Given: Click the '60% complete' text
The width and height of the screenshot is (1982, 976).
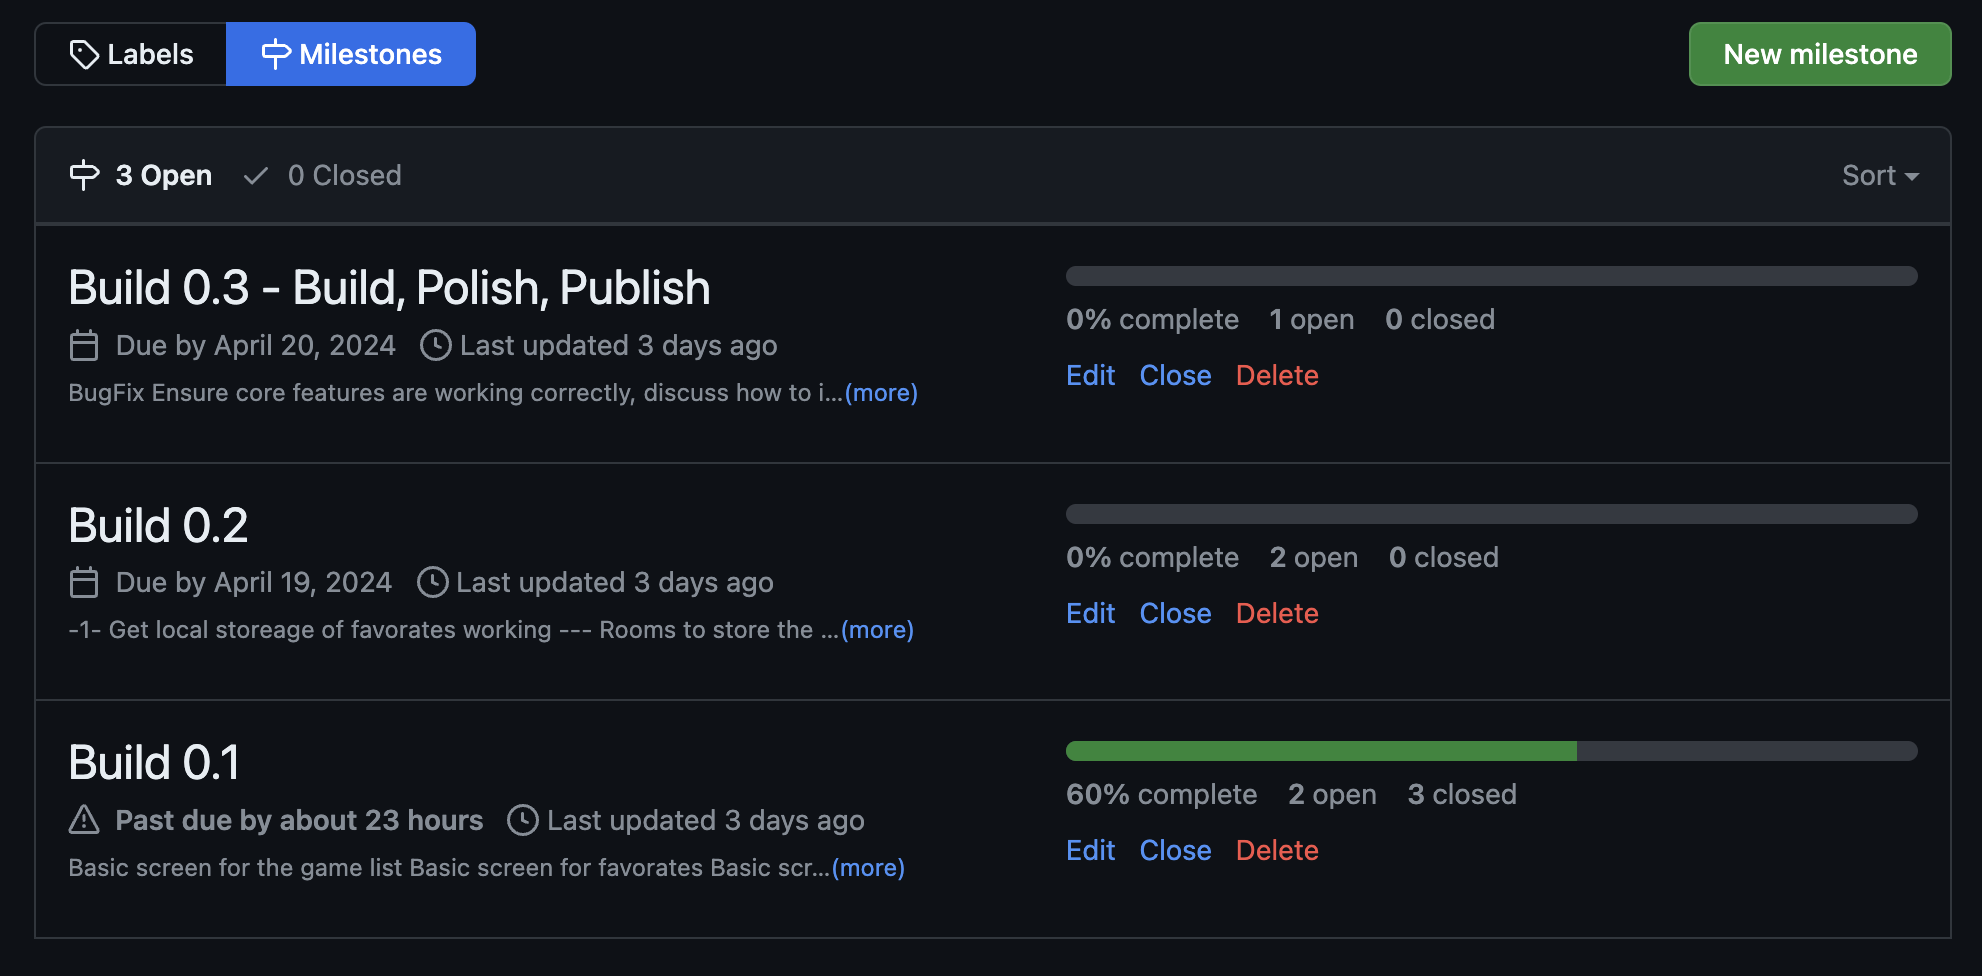Looking at the screenshot, I should point(1161,795).
